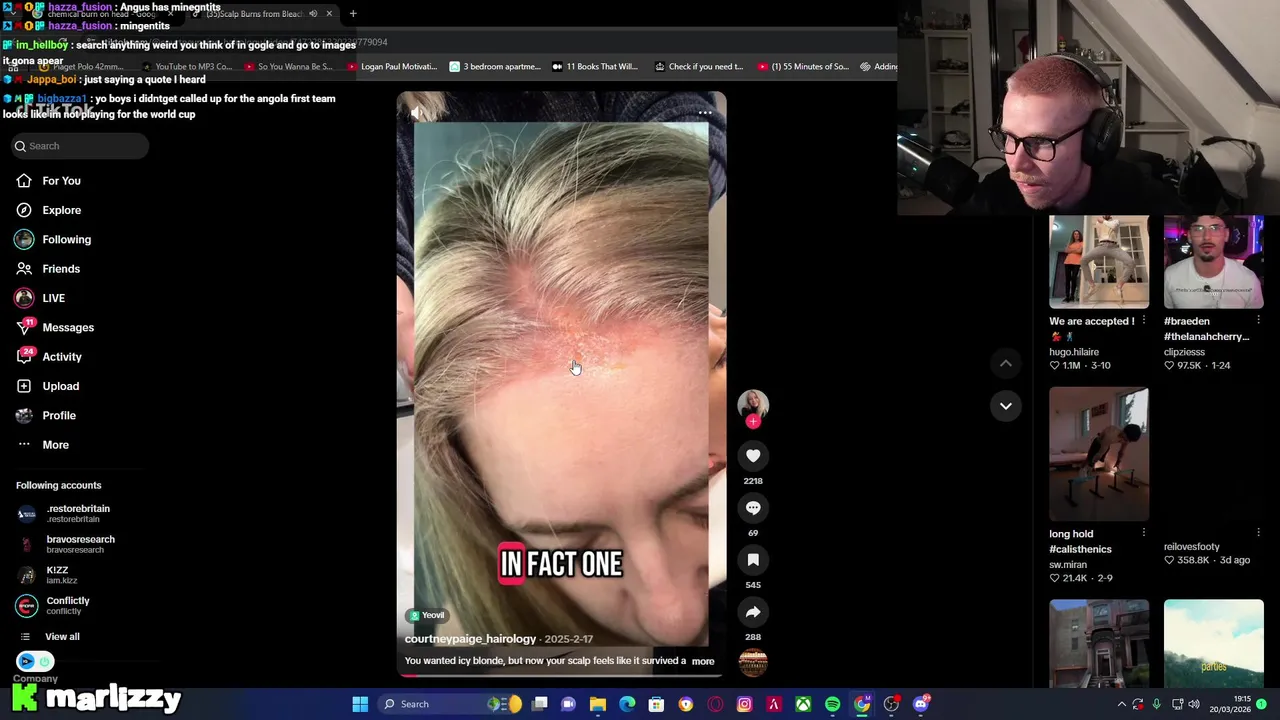Open sw.miran long hold calisthenics thumbnail
This screenshot has height=720, width=1280.
pos(1099,454)
